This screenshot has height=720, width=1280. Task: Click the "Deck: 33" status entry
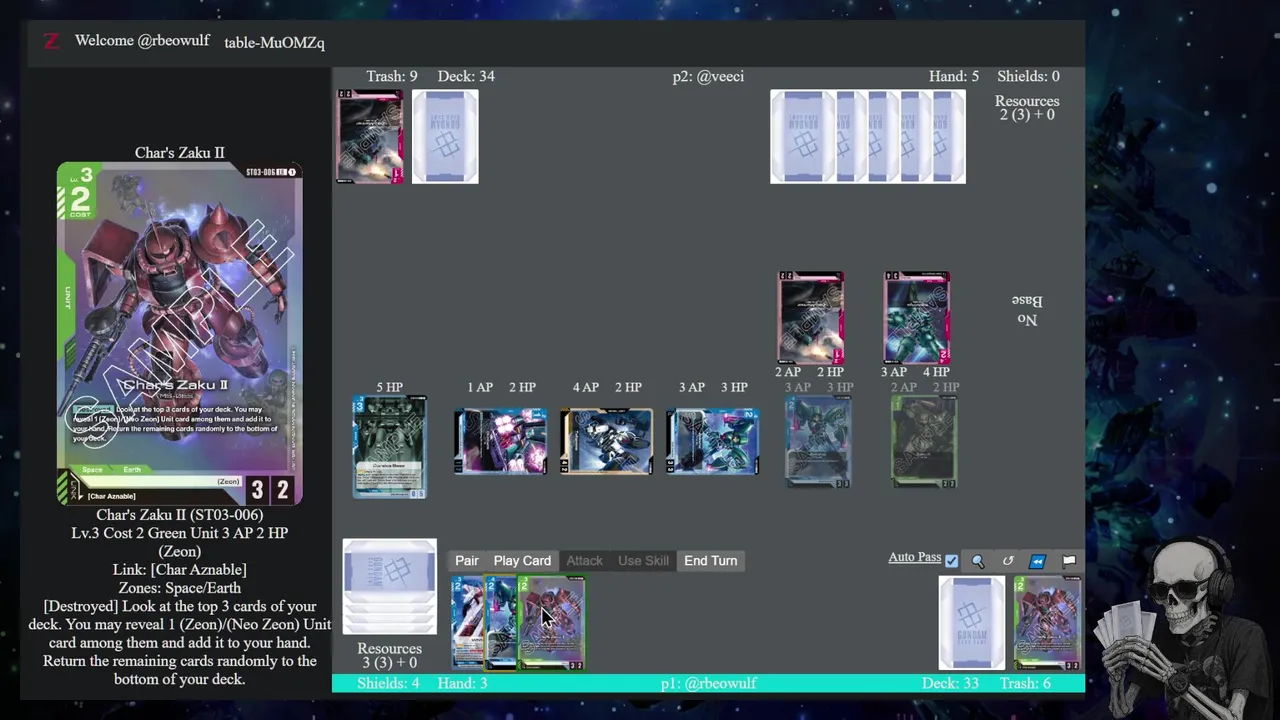point(950,683)
